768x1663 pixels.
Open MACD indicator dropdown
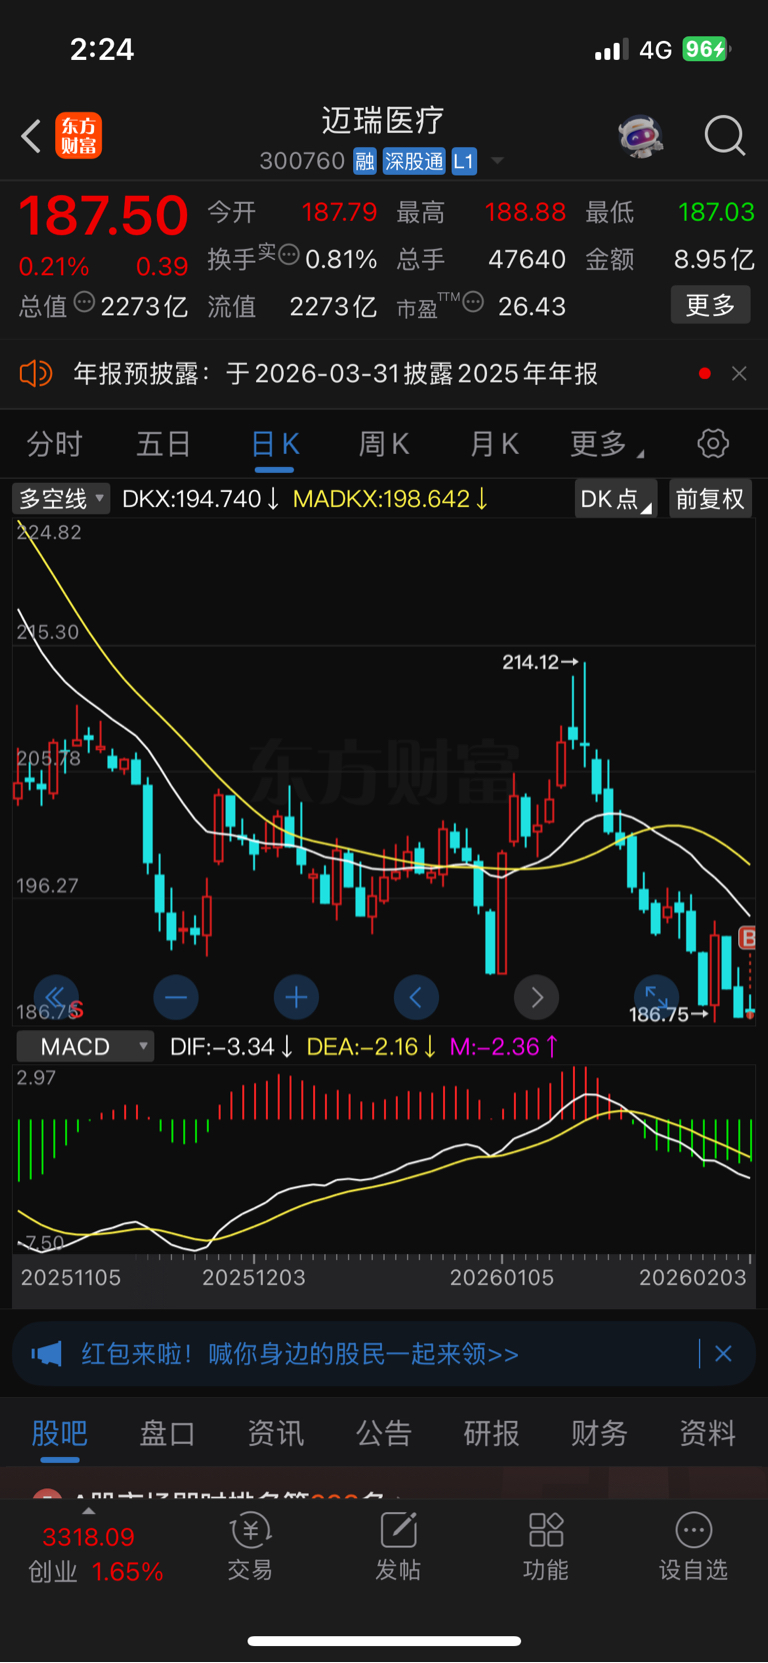(x=85, y=1047)
